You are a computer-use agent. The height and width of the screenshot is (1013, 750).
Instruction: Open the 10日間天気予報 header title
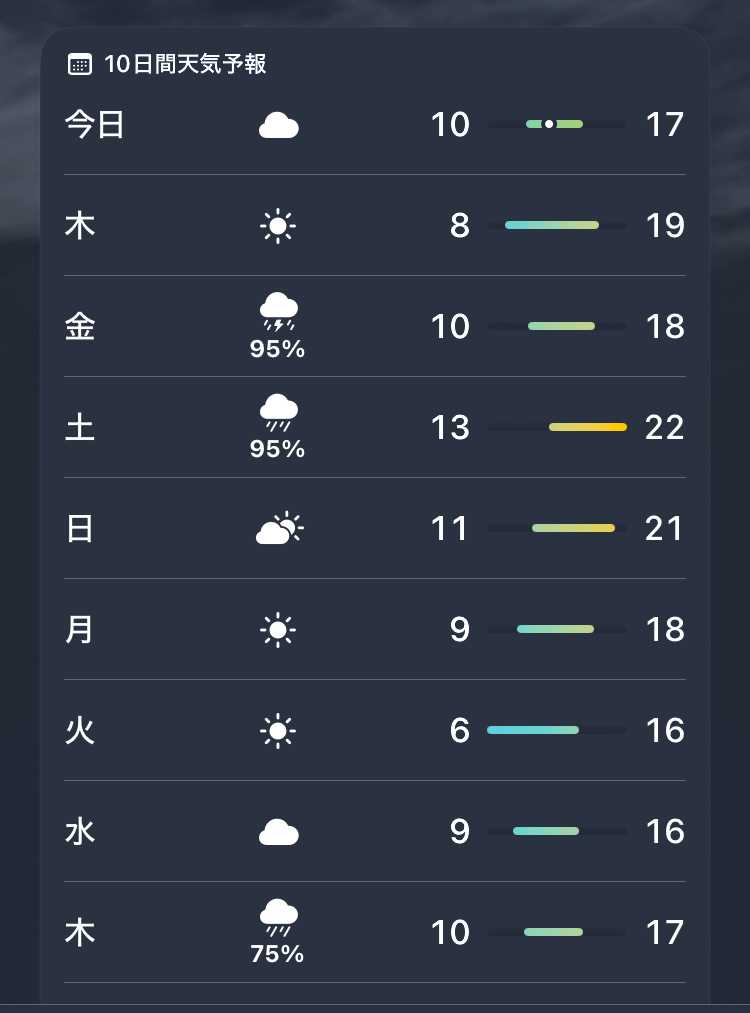click(185, 65)
